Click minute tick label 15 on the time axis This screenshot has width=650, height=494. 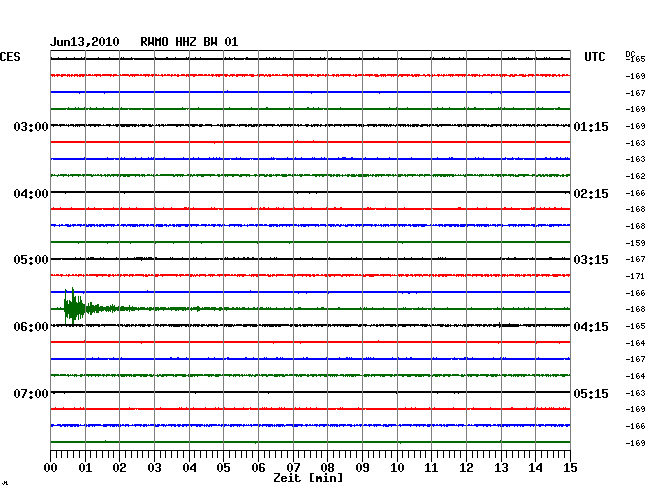click(x=570, y=468)
